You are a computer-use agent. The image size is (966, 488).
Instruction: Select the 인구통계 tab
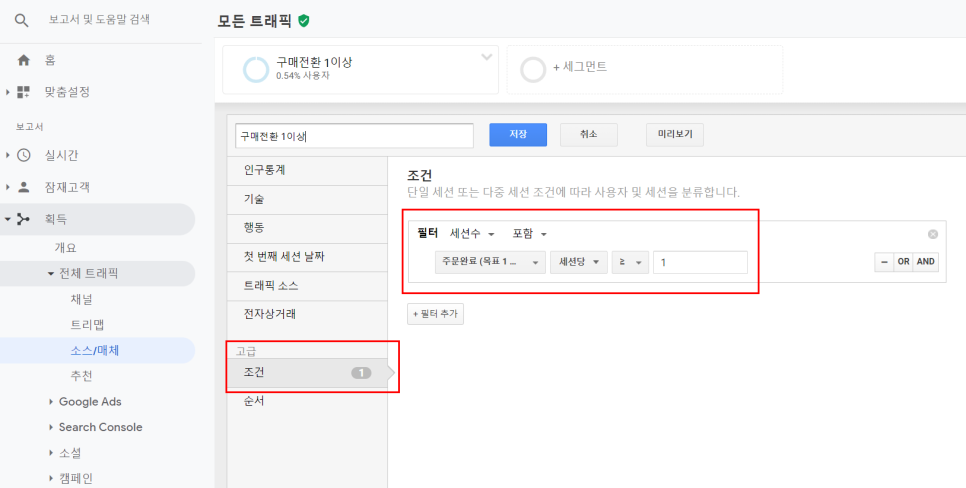[307, 171]
